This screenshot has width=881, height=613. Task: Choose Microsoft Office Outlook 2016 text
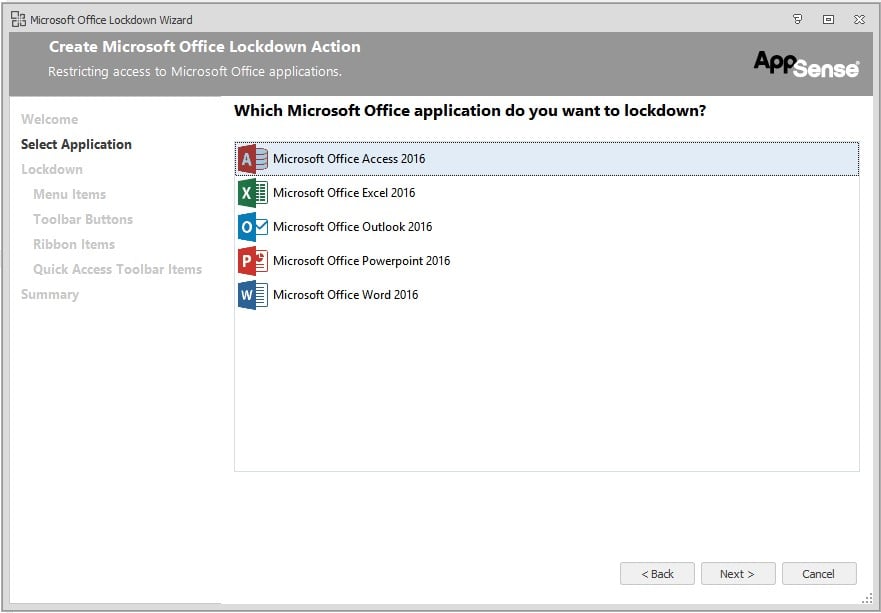pos(352,227)
